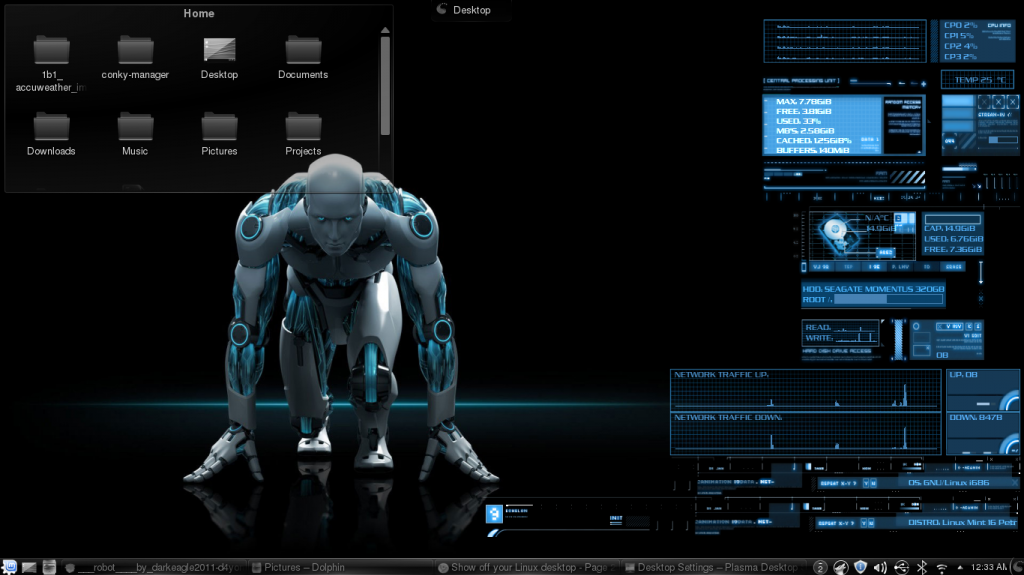Click the Network Traffic Down graph
This screenshot has width=1024, height=575.
(x=805, y=433)
